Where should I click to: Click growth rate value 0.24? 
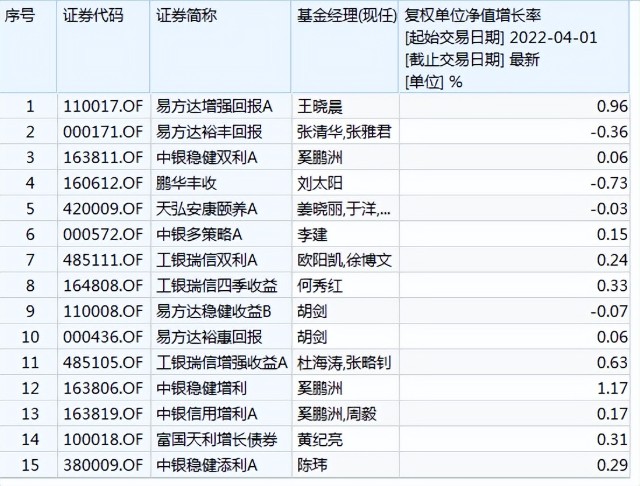click(612, 260)
